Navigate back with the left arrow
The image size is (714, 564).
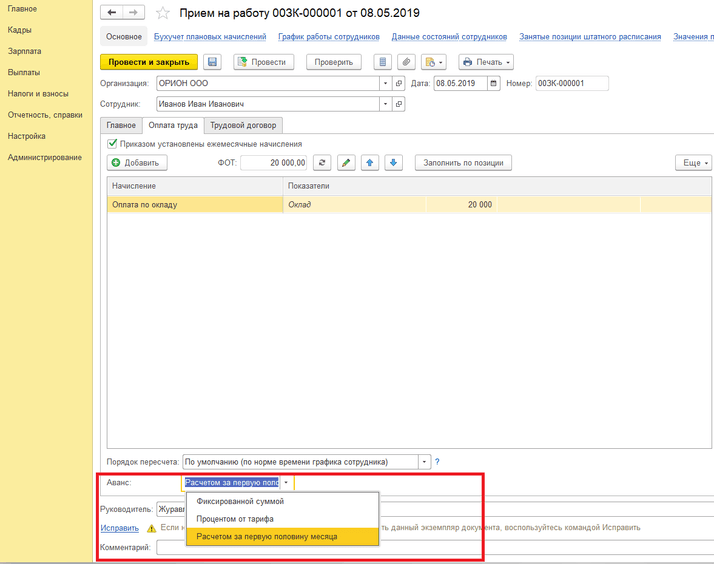click(113, 13)
